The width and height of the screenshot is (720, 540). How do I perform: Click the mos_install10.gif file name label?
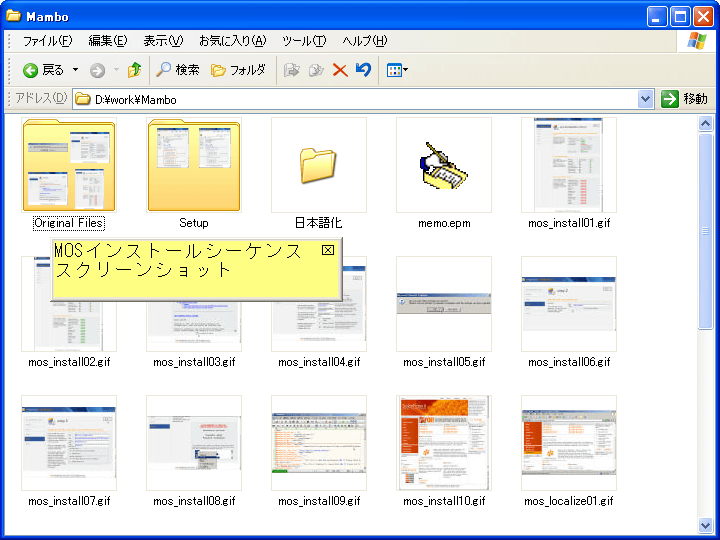(x=444, y=501)
